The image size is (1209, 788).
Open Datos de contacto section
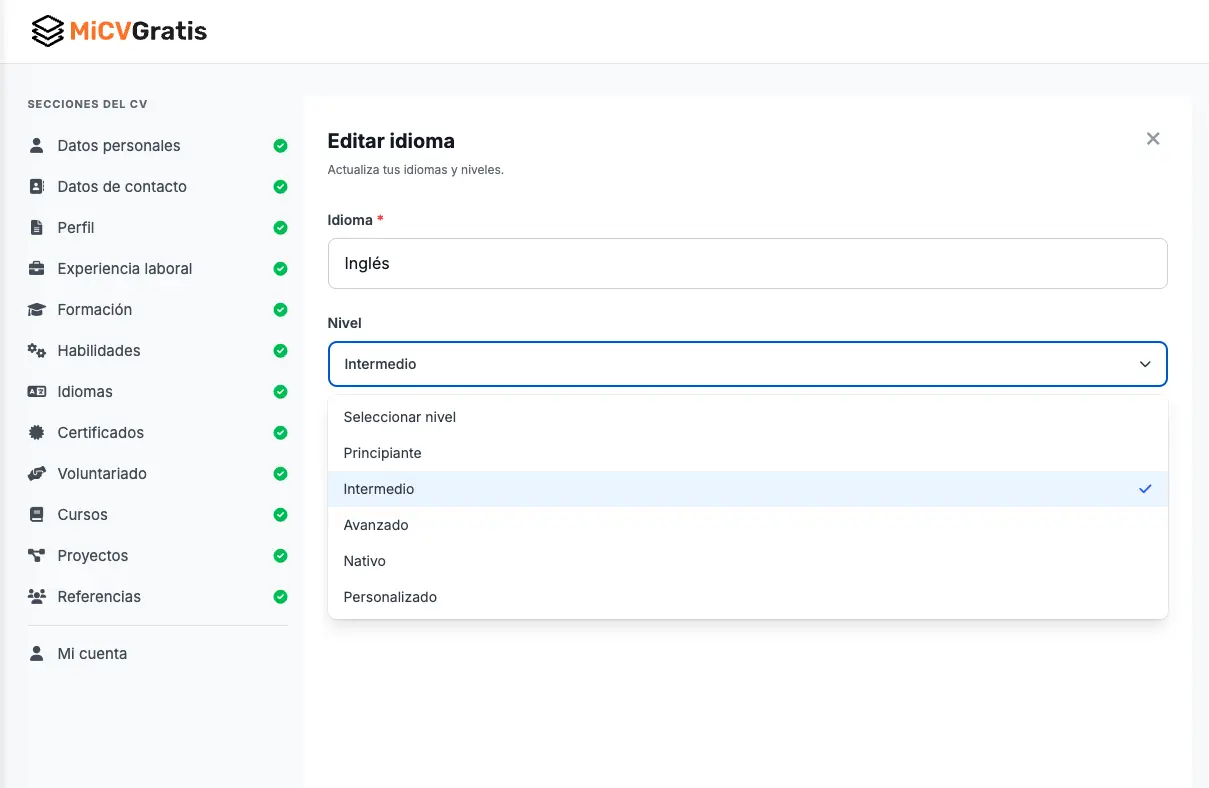tap(122, 187)
